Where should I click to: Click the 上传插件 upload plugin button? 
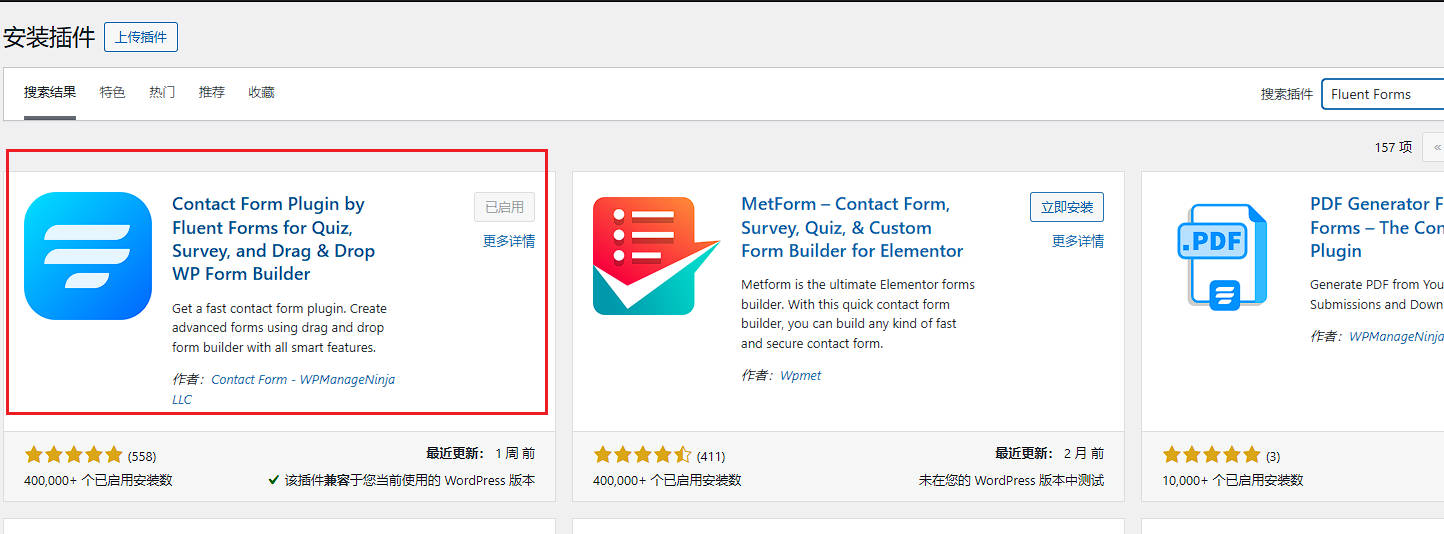point(141,37)
